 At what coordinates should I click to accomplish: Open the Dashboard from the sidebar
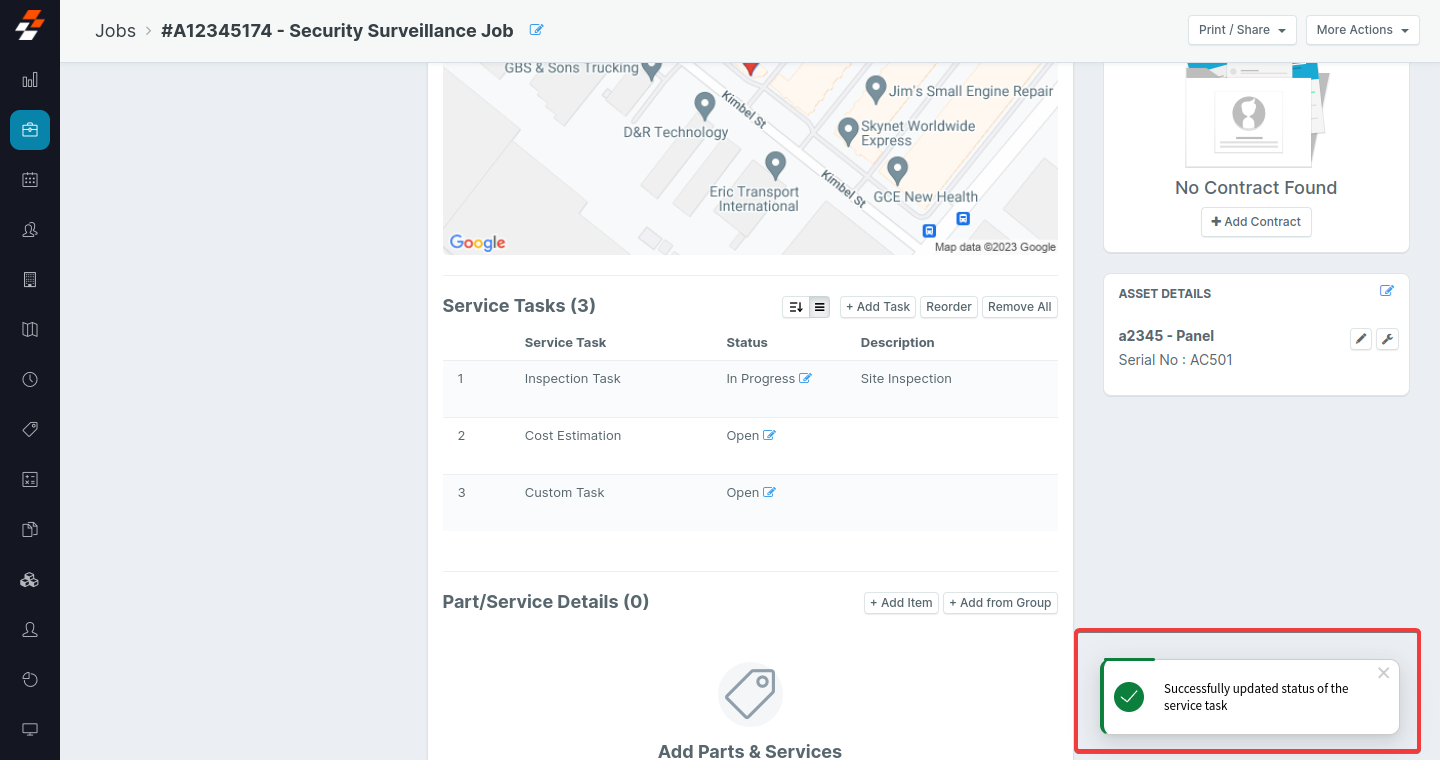pyautogui.click(x=29, y=79)
